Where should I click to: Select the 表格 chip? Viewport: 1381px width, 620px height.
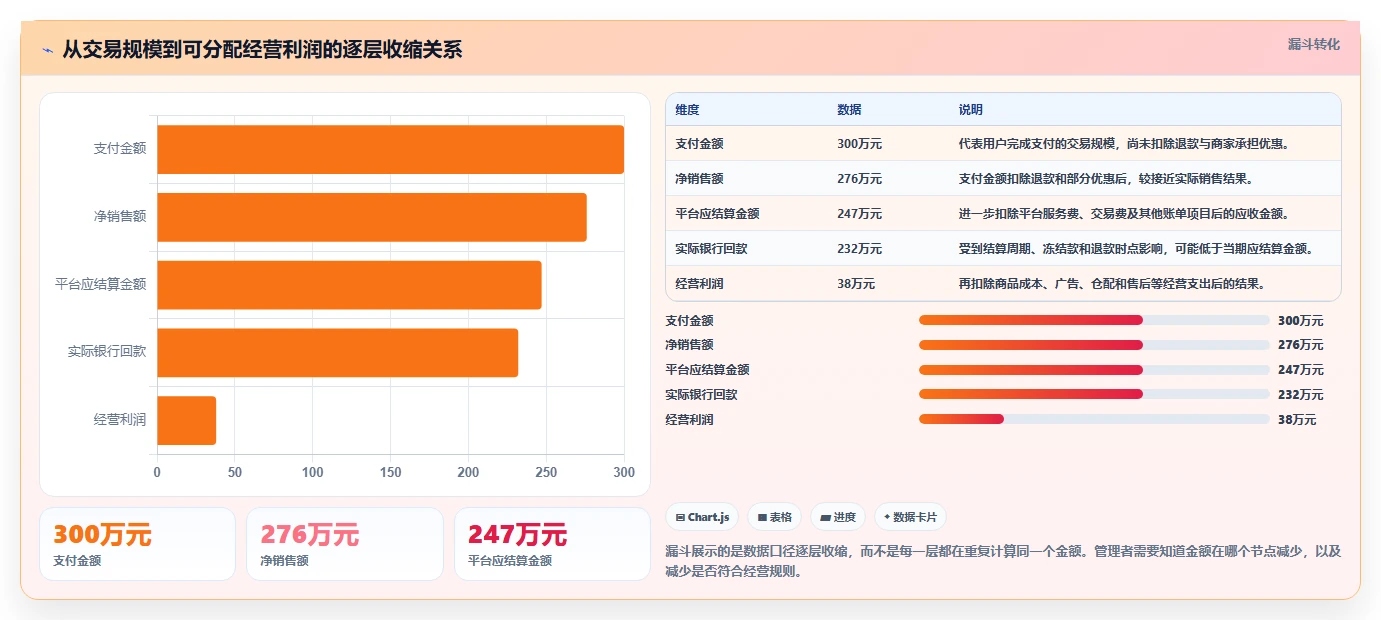774,517
